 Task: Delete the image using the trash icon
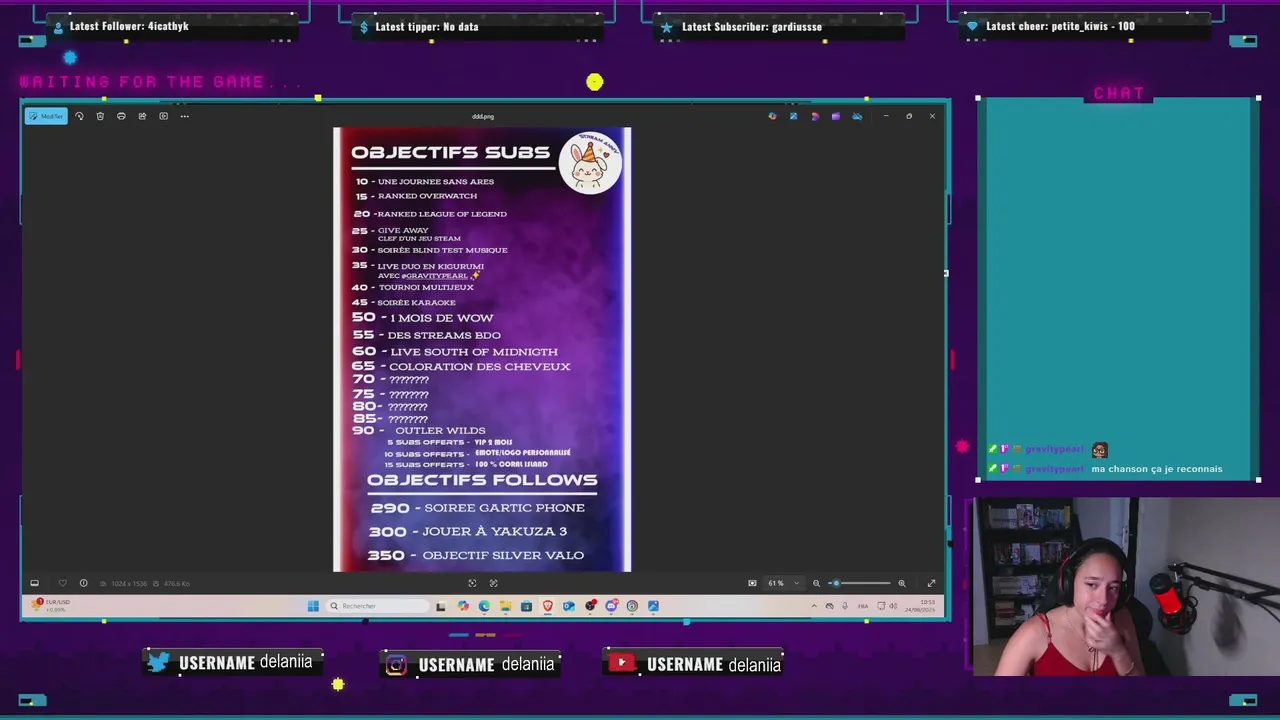tap(100, 116)
